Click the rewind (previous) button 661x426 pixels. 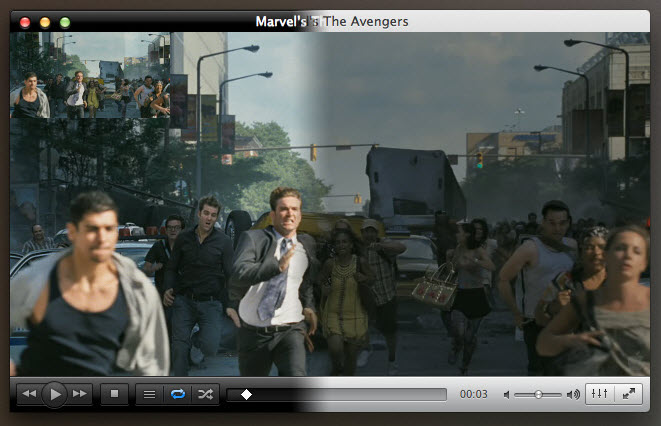click(x=29, y=394)
